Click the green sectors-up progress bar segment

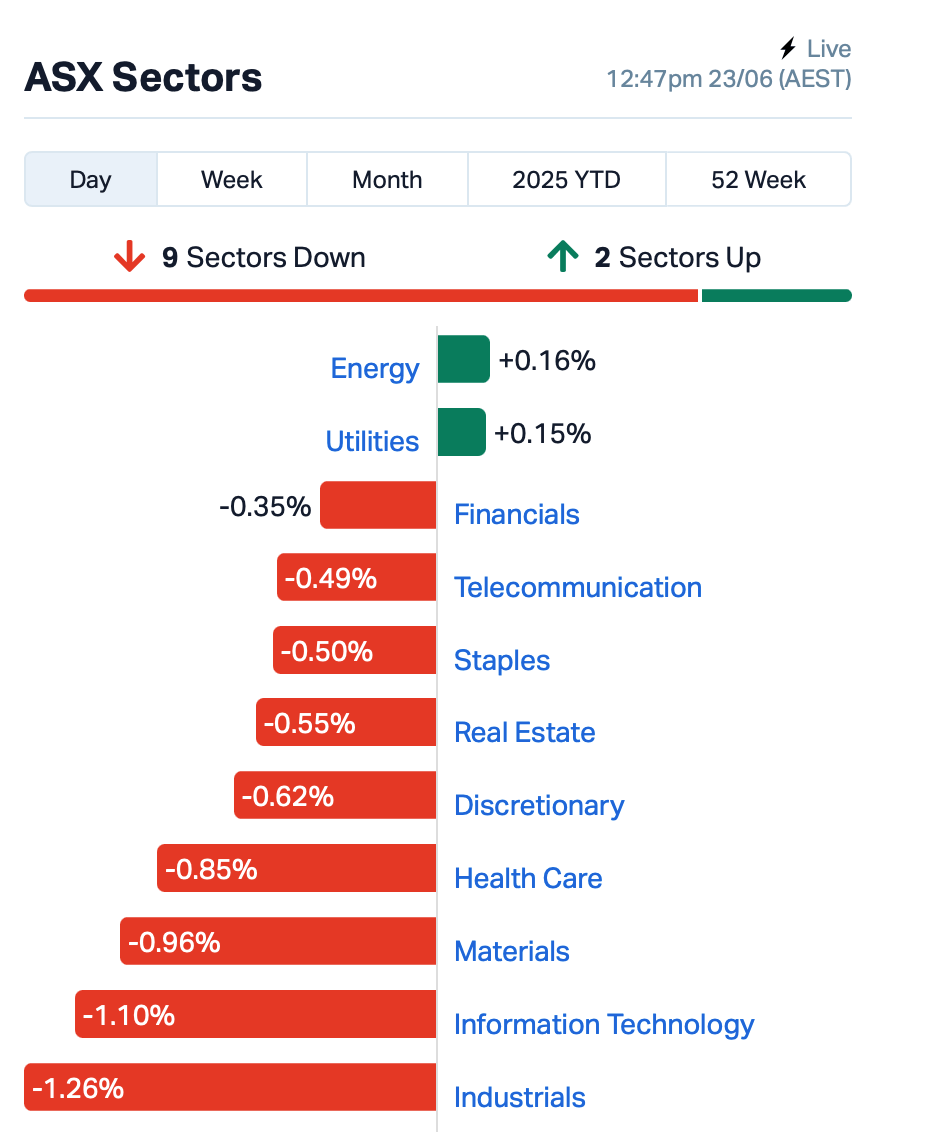[777, 295]
